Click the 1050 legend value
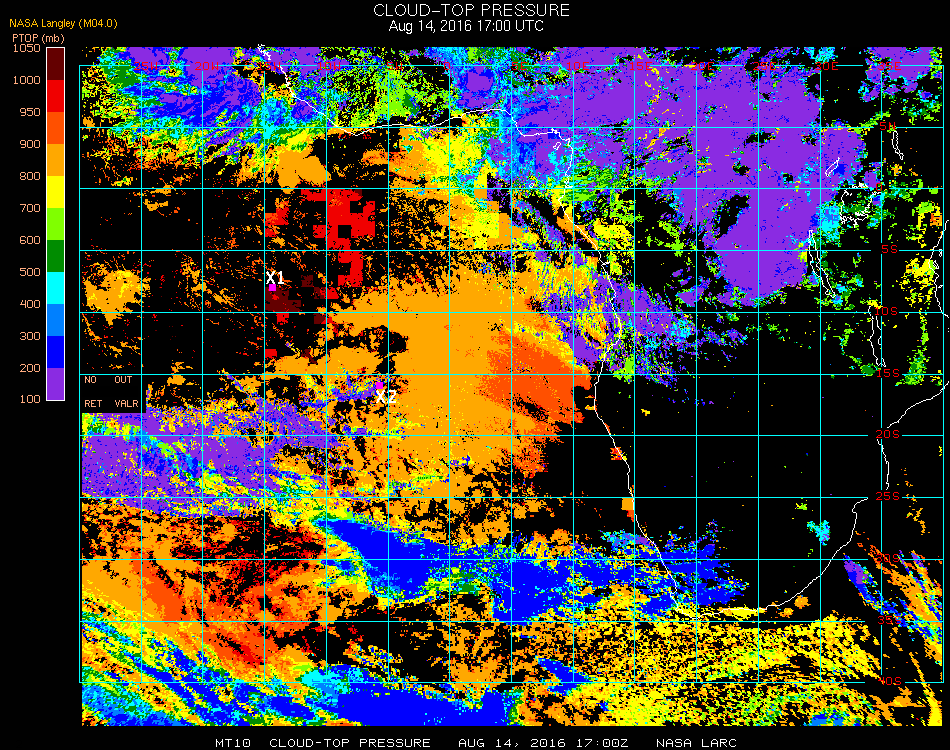The image size is (950, 750). (x=27, y=48)
